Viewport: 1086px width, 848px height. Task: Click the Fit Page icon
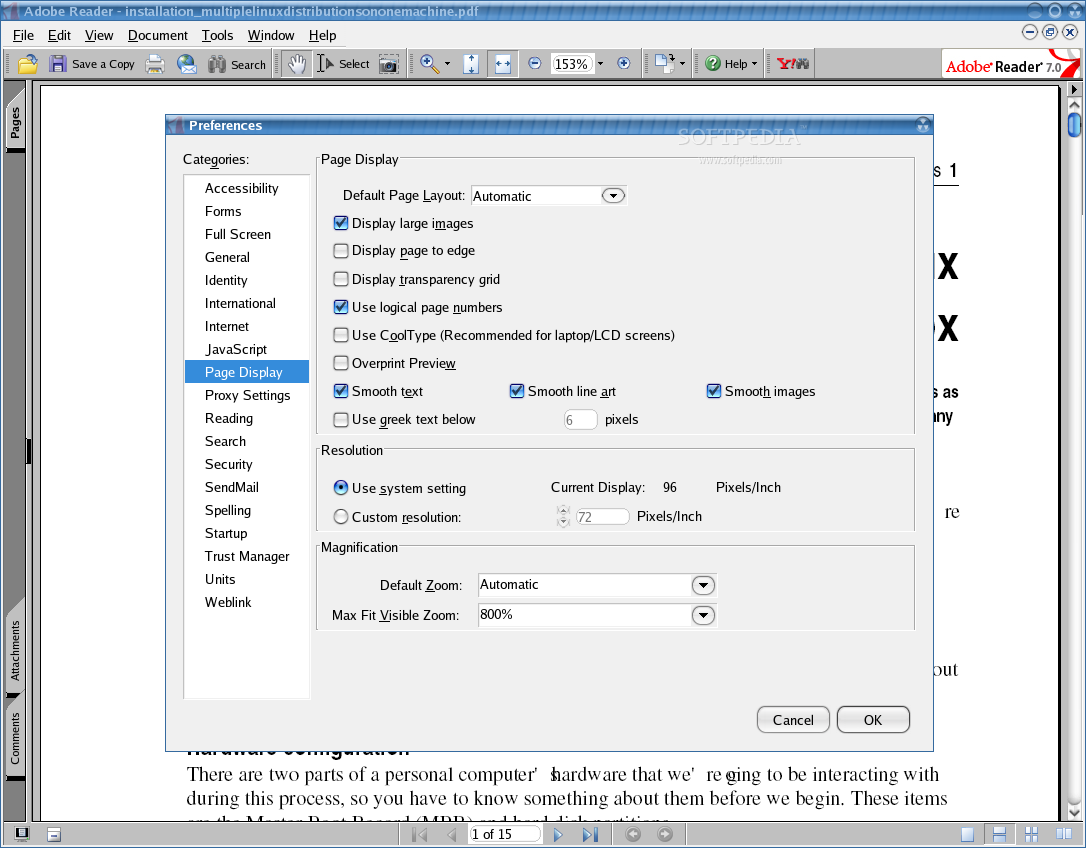pyautogui.click(x=471, y=63)
